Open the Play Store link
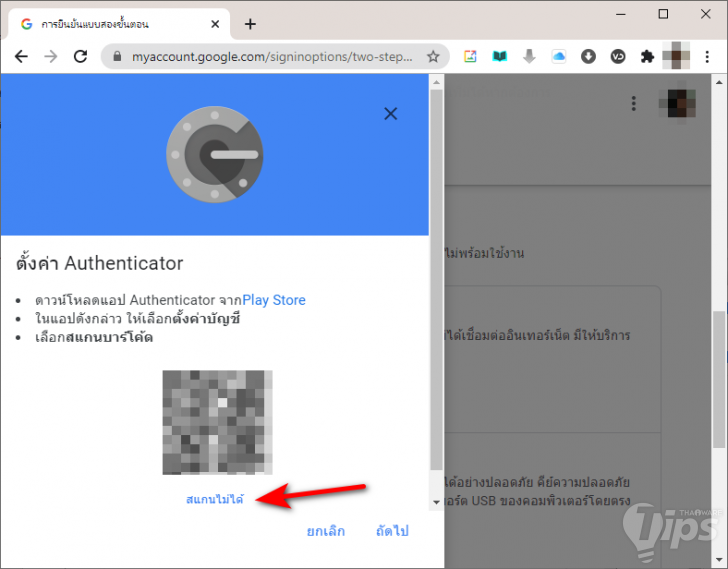The image size is (728, 569). (x=274, y=300)
